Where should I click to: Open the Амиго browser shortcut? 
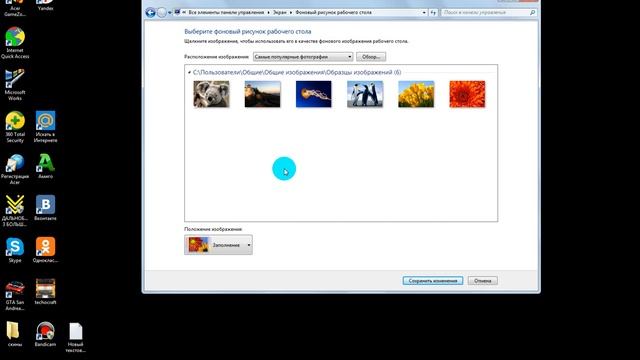coord(45,167)
